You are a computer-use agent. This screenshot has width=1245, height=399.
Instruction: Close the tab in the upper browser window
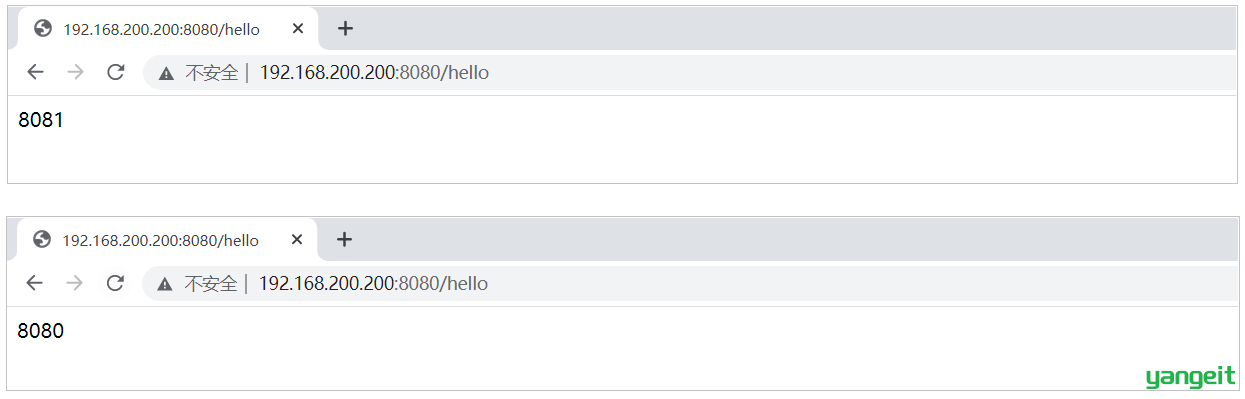click(297, 29)
